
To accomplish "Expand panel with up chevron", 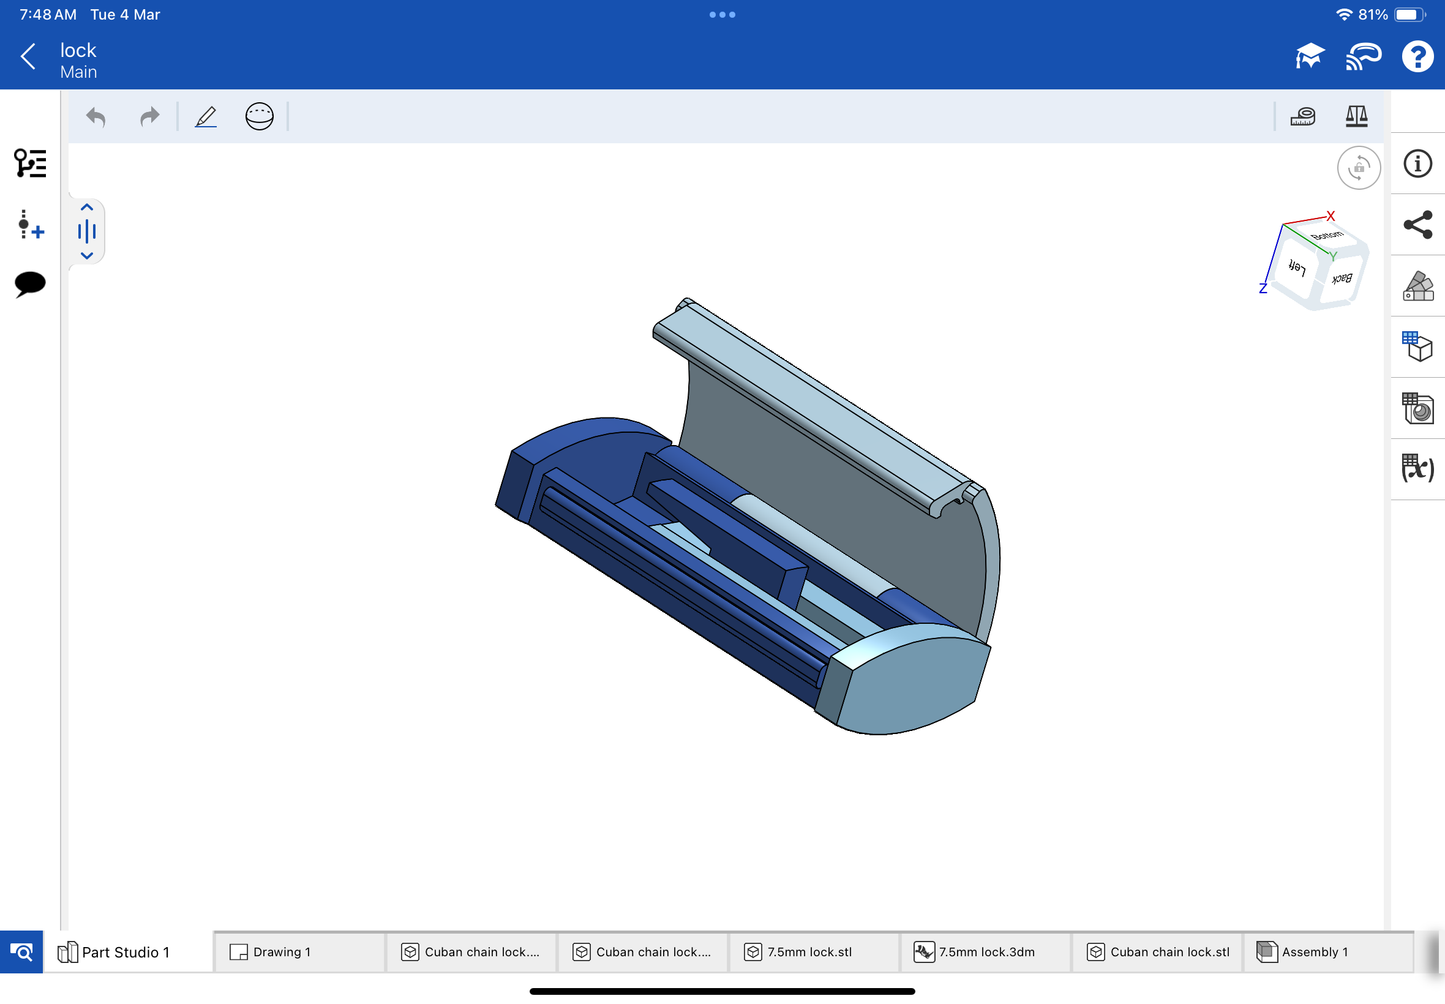I will [87, 207].
